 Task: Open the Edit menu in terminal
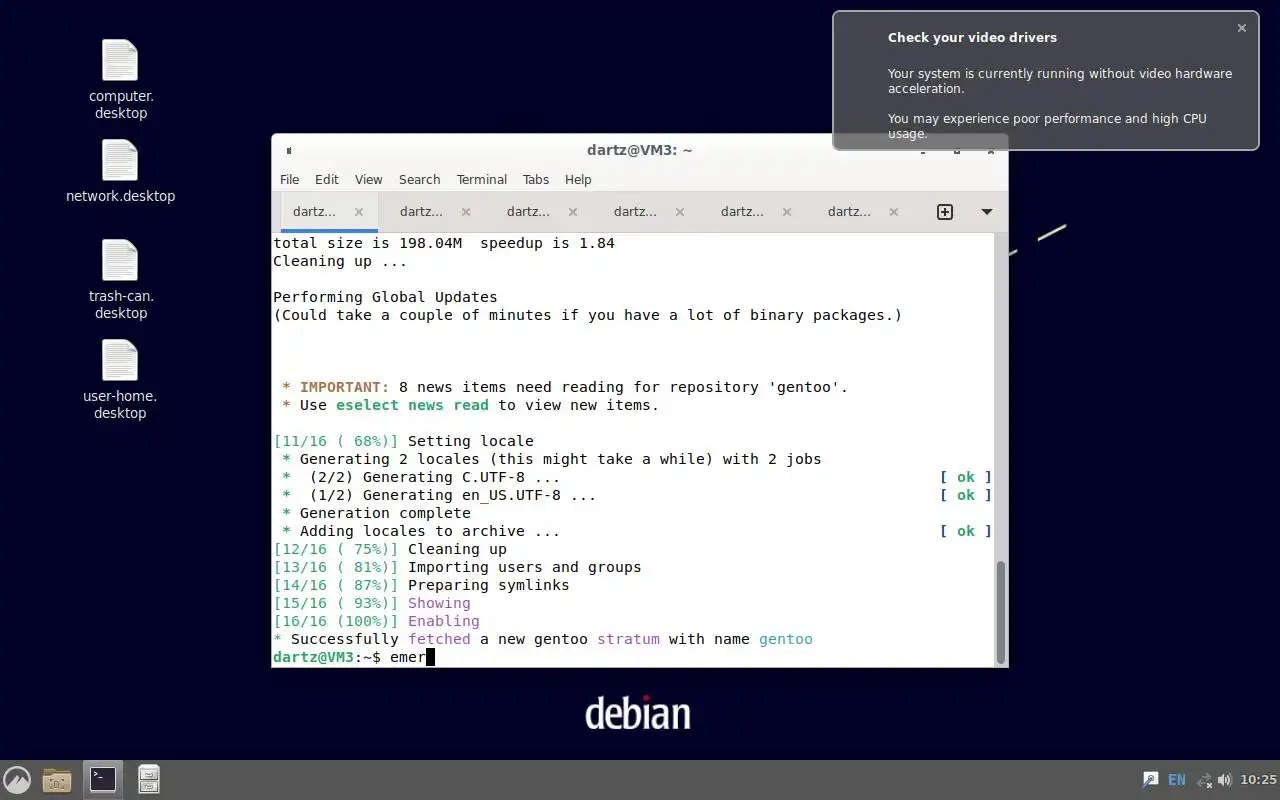tap(327, 179)
